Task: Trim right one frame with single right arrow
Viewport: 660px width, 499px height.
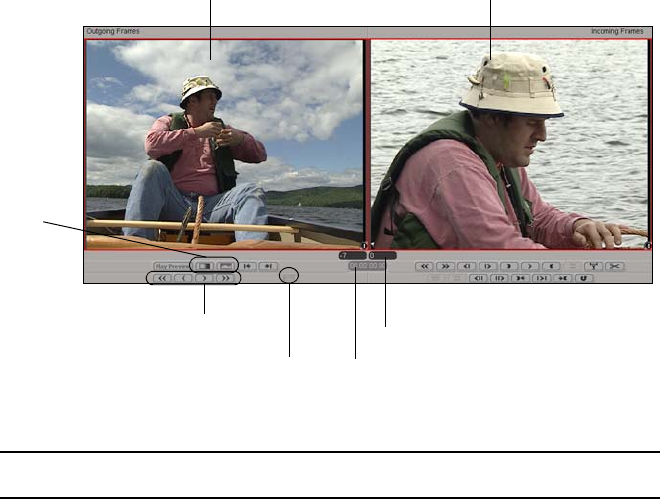Action: [x=204, y=278]
